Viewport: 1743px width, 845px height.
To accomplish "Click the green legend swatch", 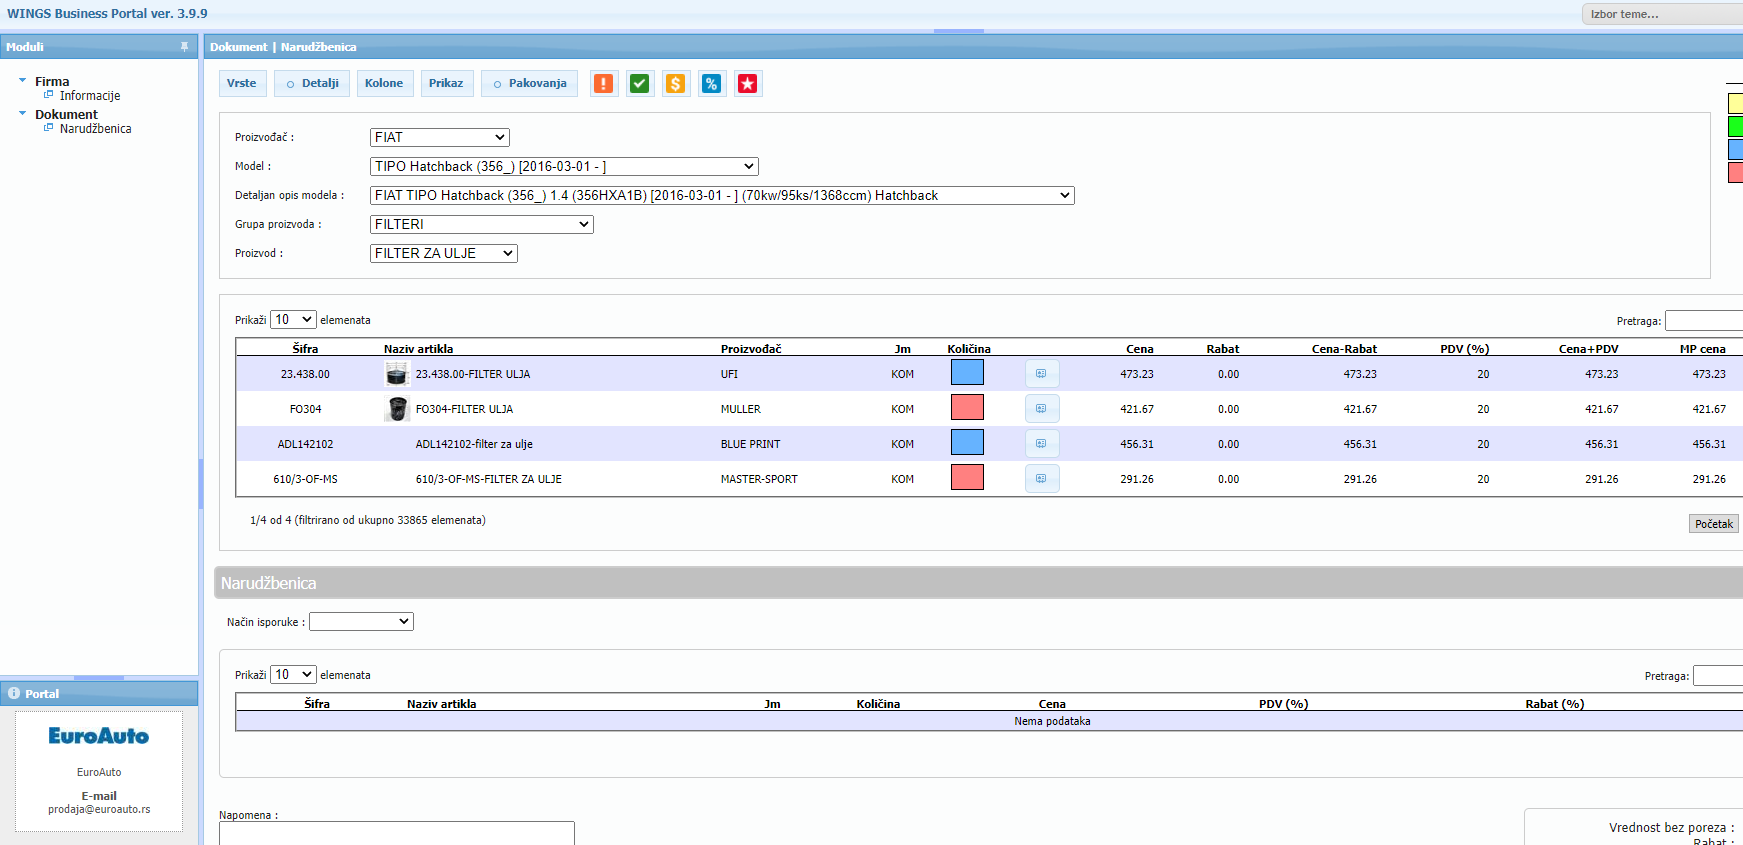I will pyautogui.click(x=1736, y=126).
